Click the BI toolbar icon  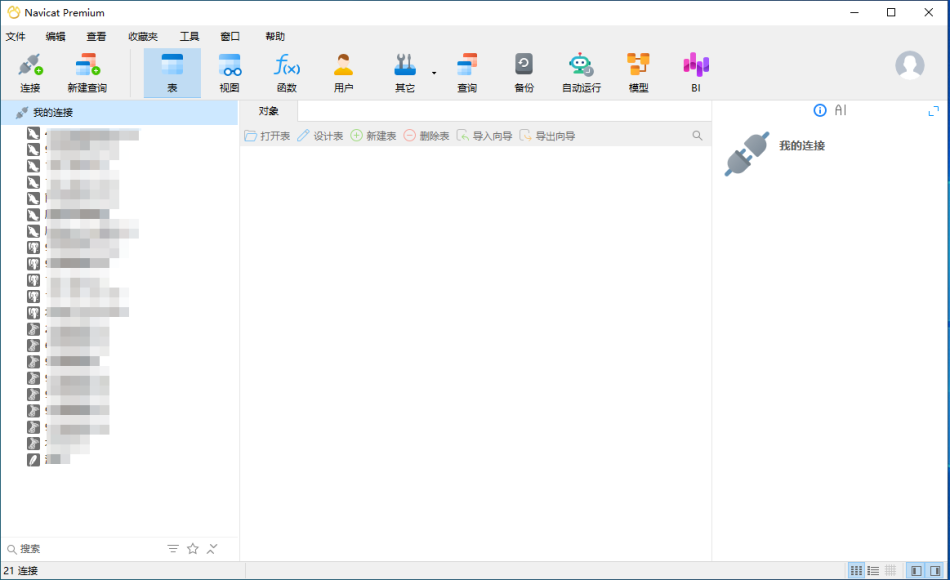[694, 66]
